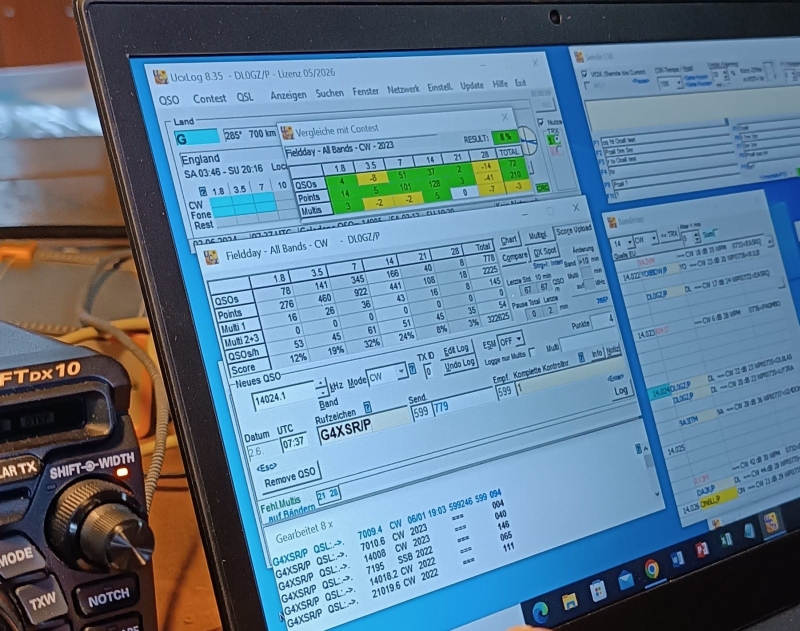This screenshot has width=800, height=631.
Task: Click the Bandmap window title icon
Action: pos(612,222)
